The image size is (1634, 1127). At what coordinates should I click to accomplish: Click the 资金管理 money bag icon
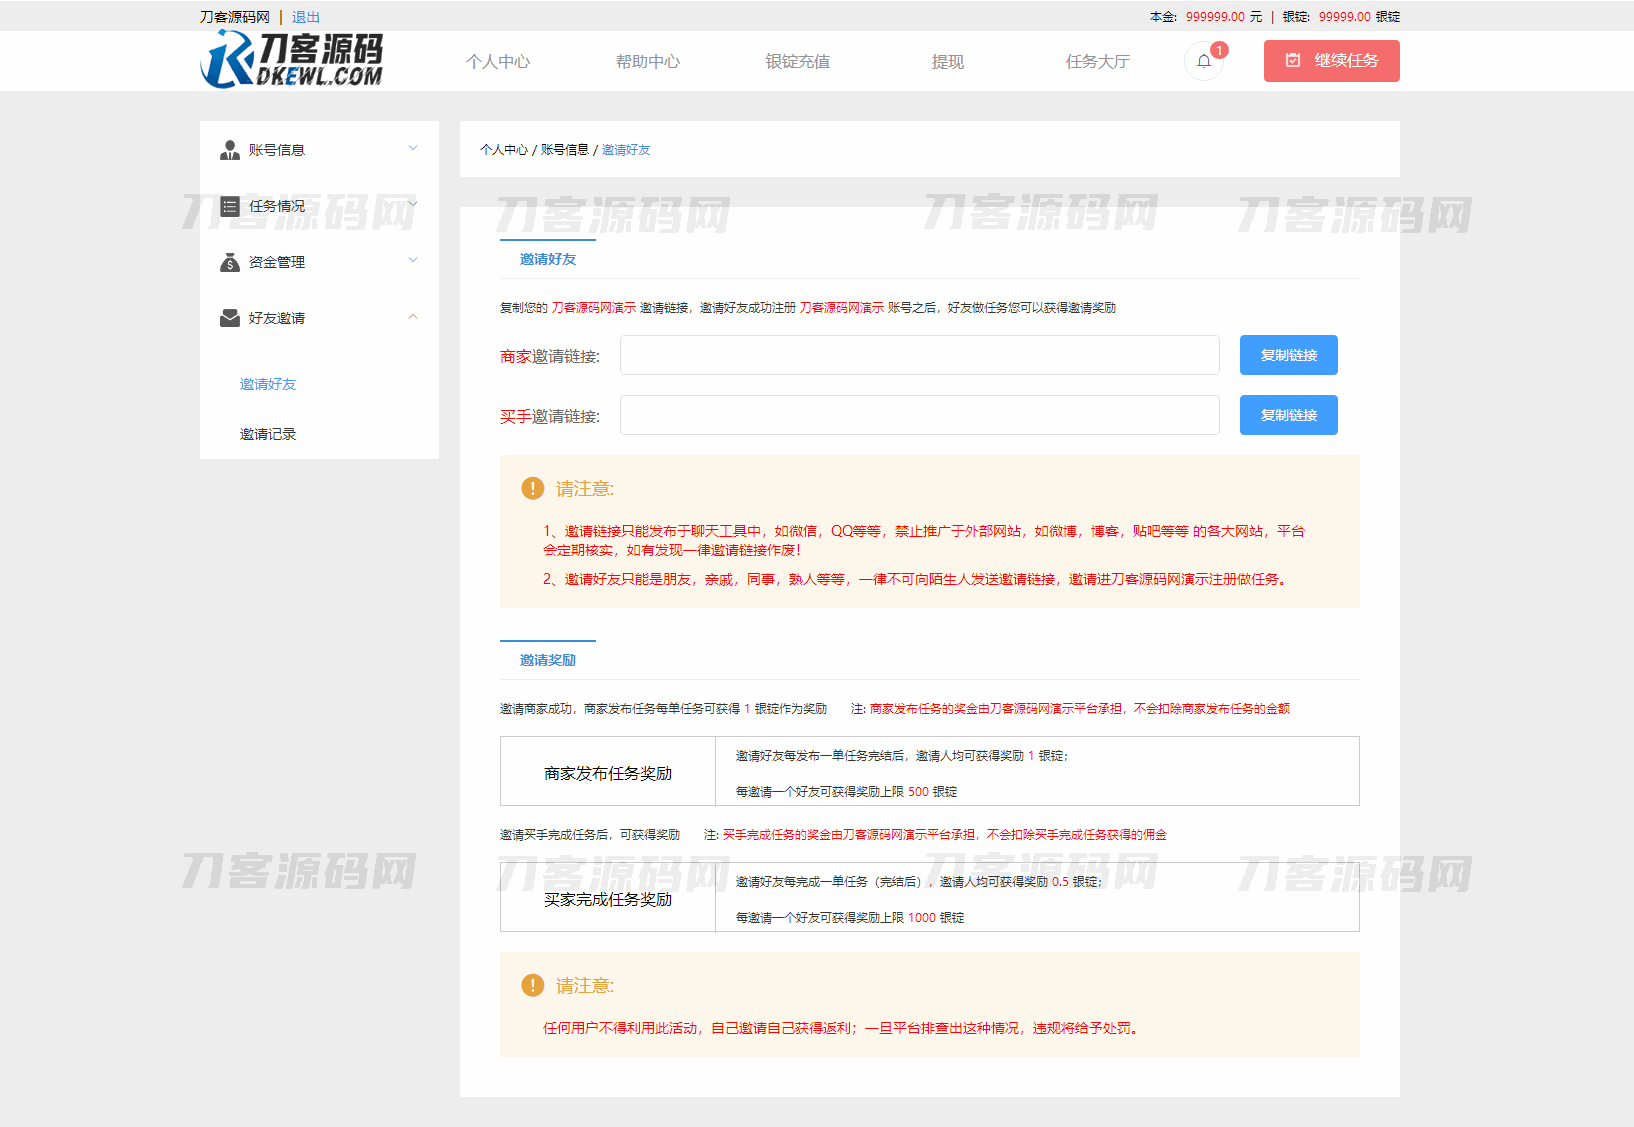point(229,262)
